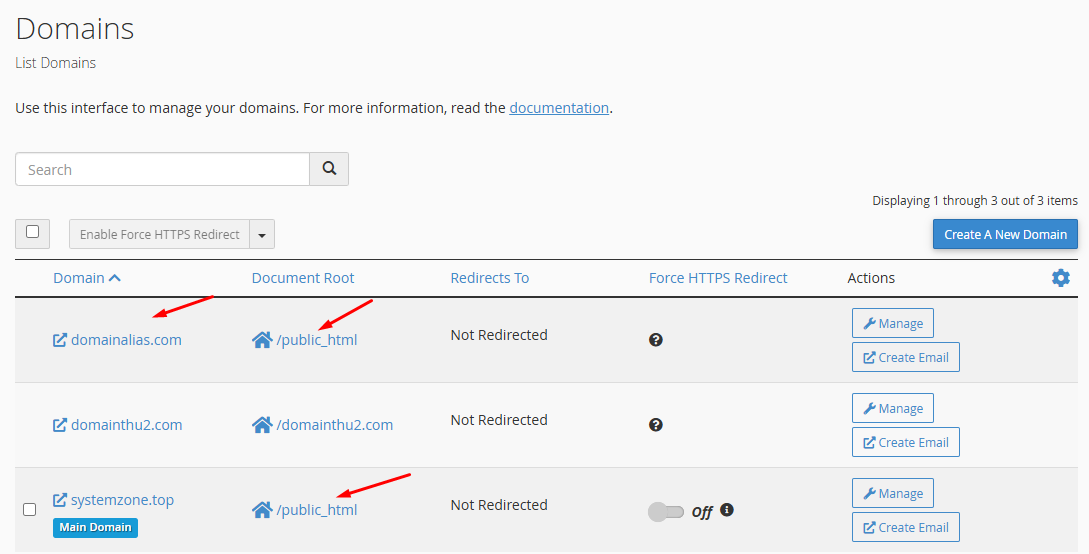Expand the Force HTTPS Redirect dropdown arrow

coord(262,235)
